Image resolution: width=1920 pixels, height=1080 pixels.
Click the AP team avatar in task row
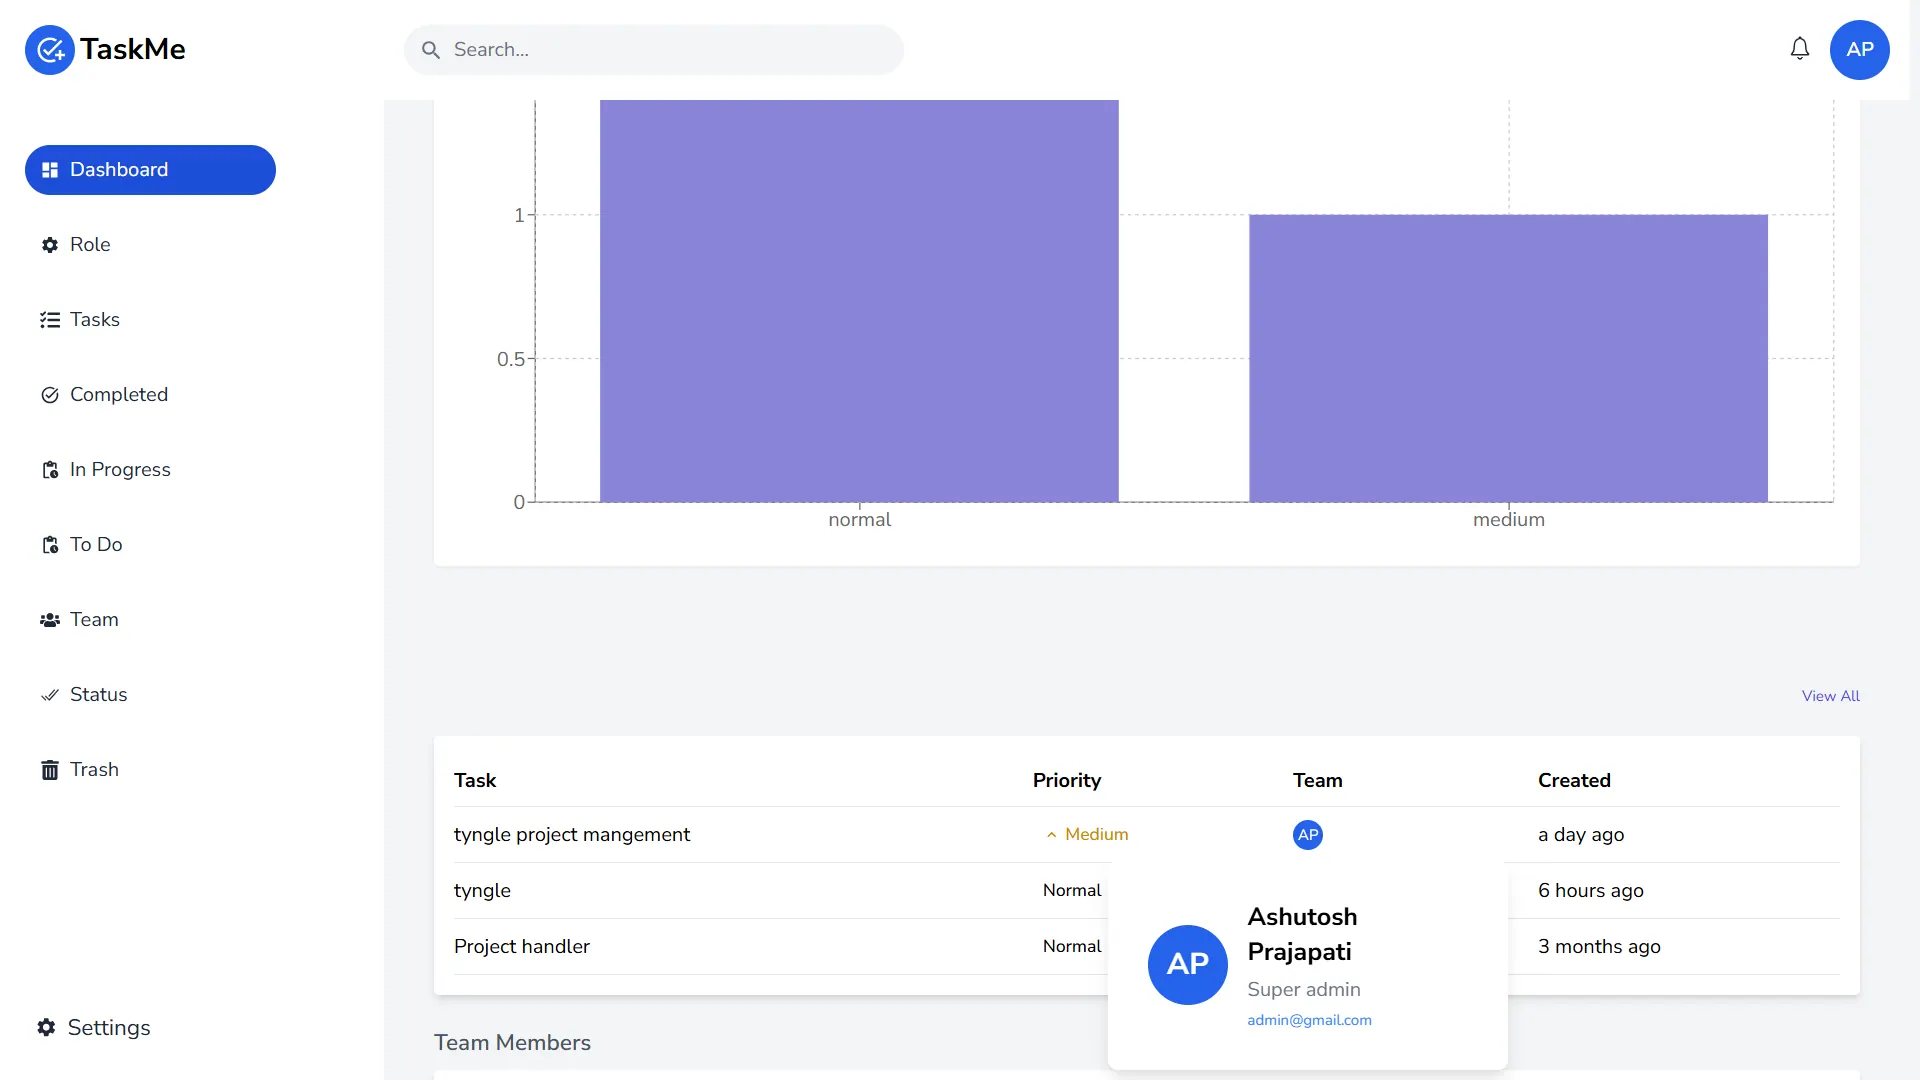point(1308,835)
